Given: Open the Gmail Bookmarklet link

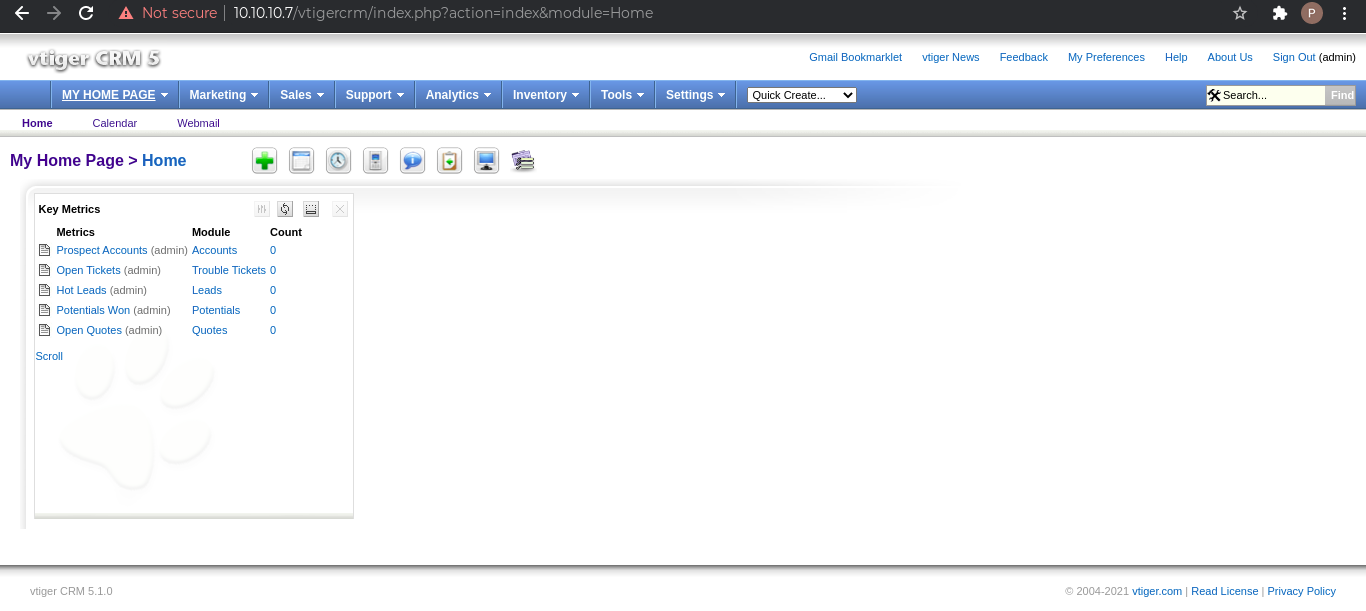Looking at the screenshot, I should [x=855, y=57].
